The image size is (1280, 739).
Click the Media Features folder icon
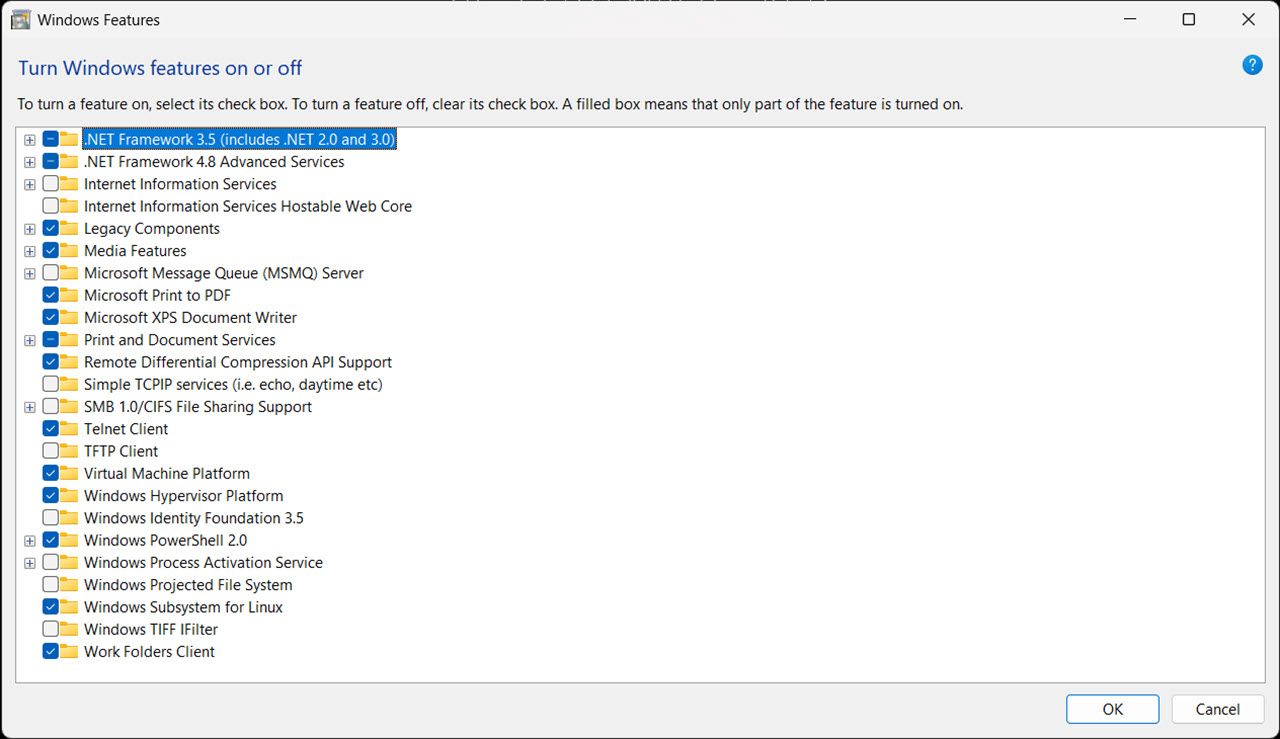click(66, 250)
